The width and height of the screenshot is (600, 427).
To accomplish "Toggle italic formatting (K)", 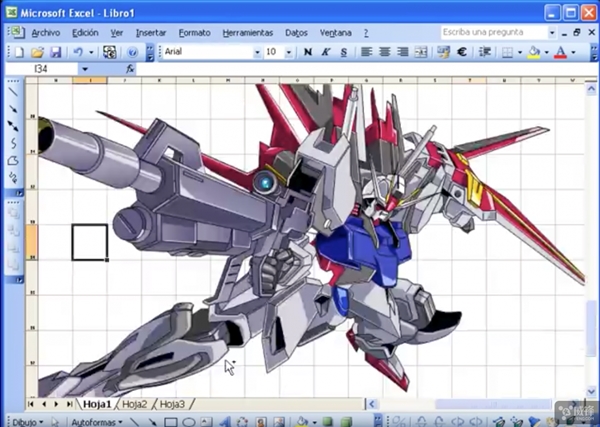I will [x=325, y=51].
